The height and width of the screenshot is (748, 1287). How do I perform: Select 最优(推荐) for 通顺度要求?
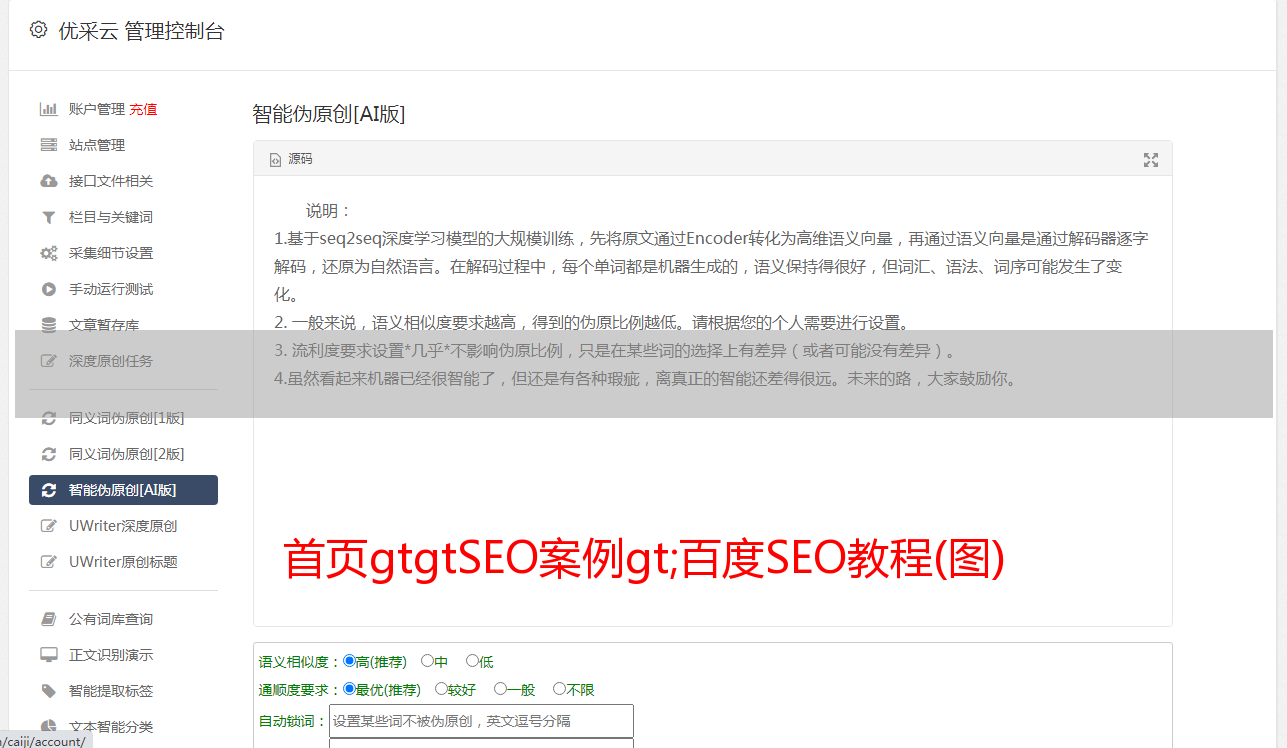(x=349, y=689)
